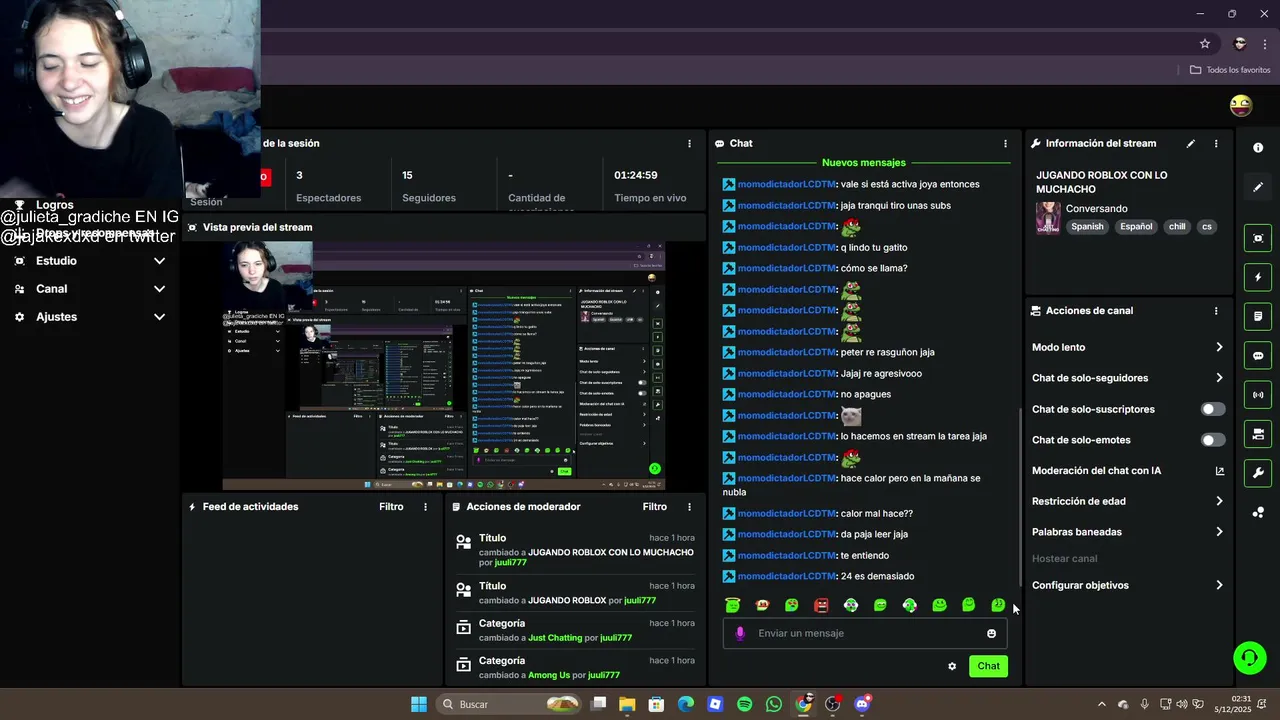Open Modo lento settings arrow
This screenshot has height=720, width=1280.
(x=1219, y=347)
